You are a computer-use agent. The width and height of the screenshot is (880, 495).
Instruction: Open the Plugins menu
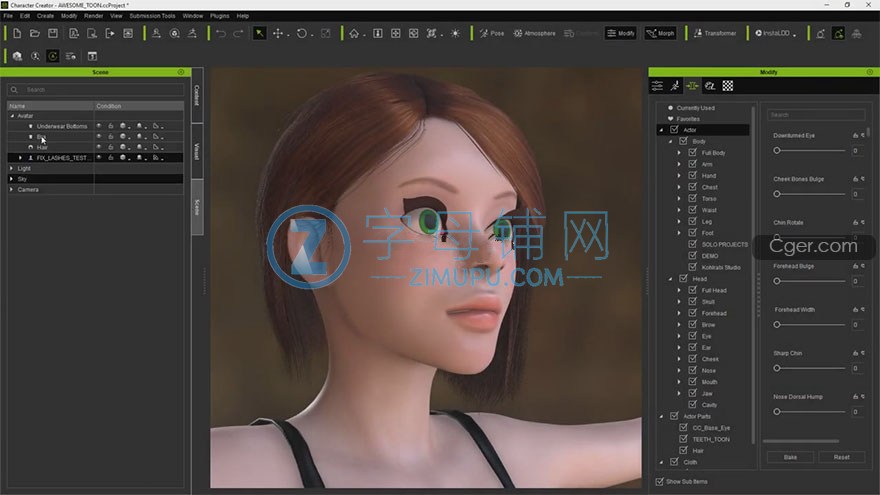tap(220, 16)
